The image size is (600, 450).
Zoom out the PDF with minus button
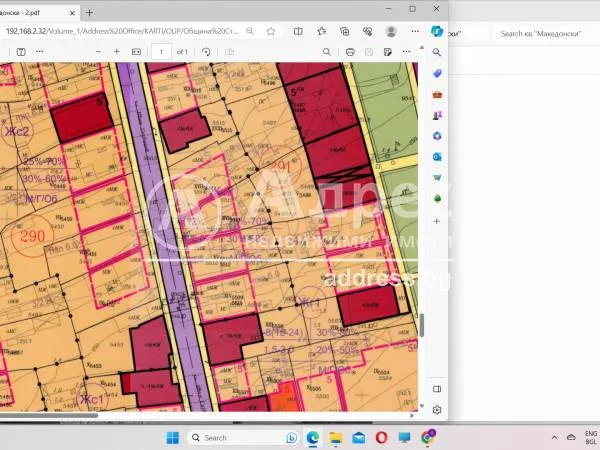[98, 52]
